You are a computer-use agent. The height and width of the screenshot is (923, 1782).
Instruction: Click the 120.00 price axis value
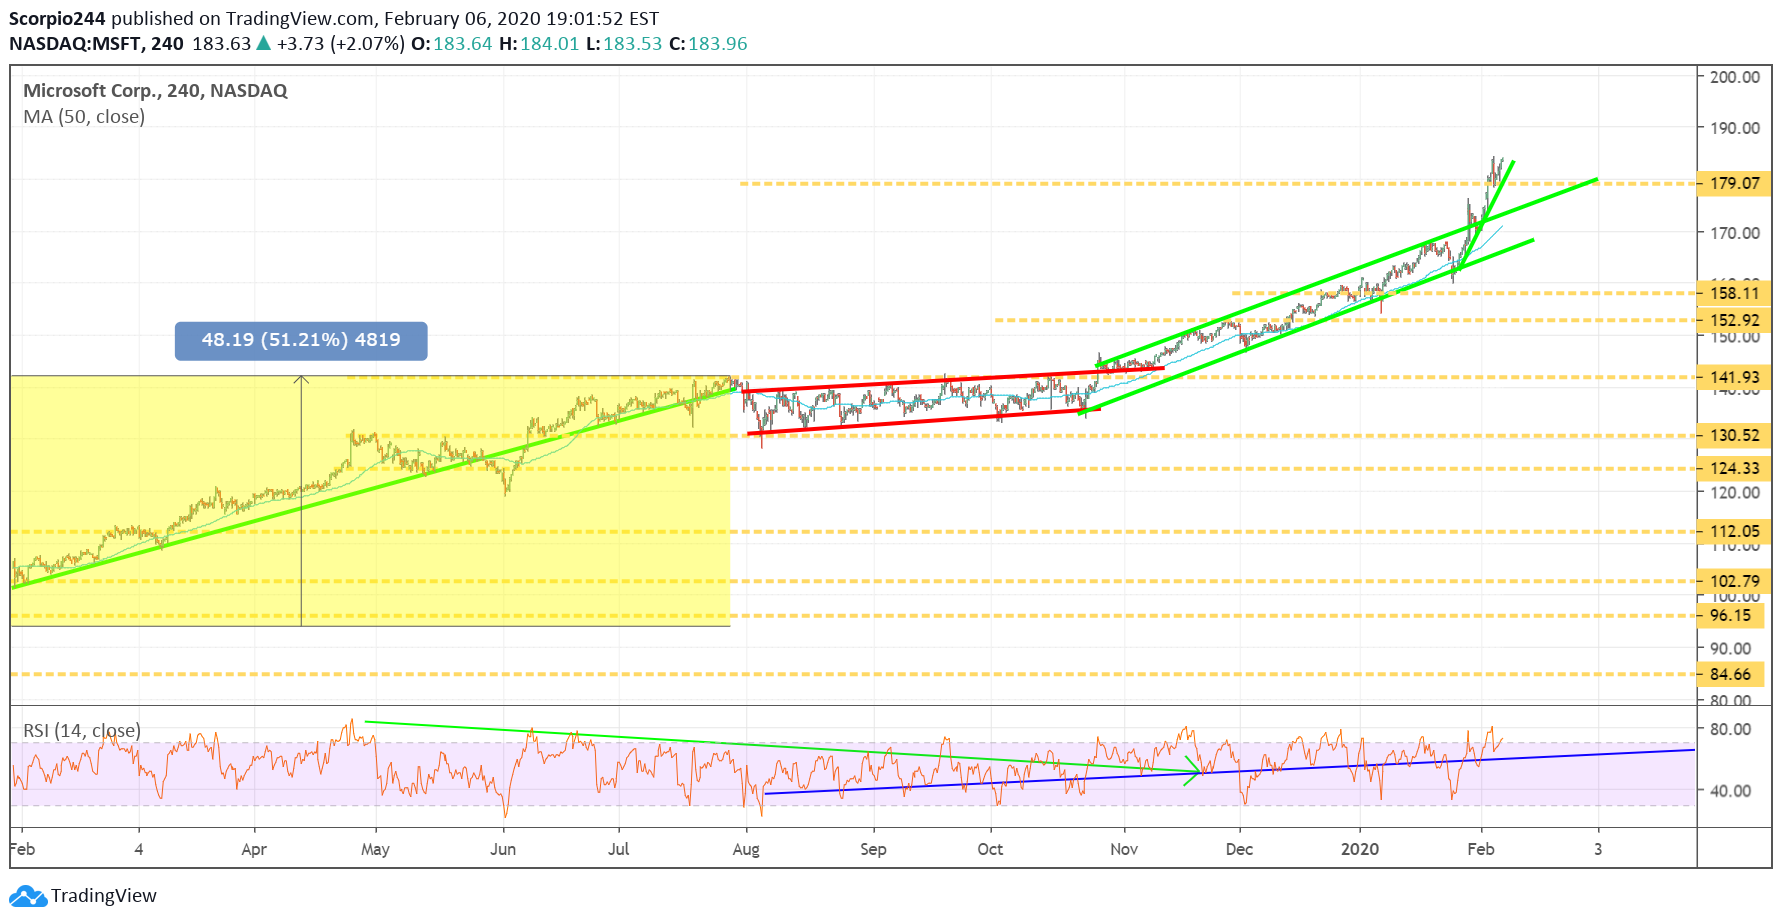1735,492
